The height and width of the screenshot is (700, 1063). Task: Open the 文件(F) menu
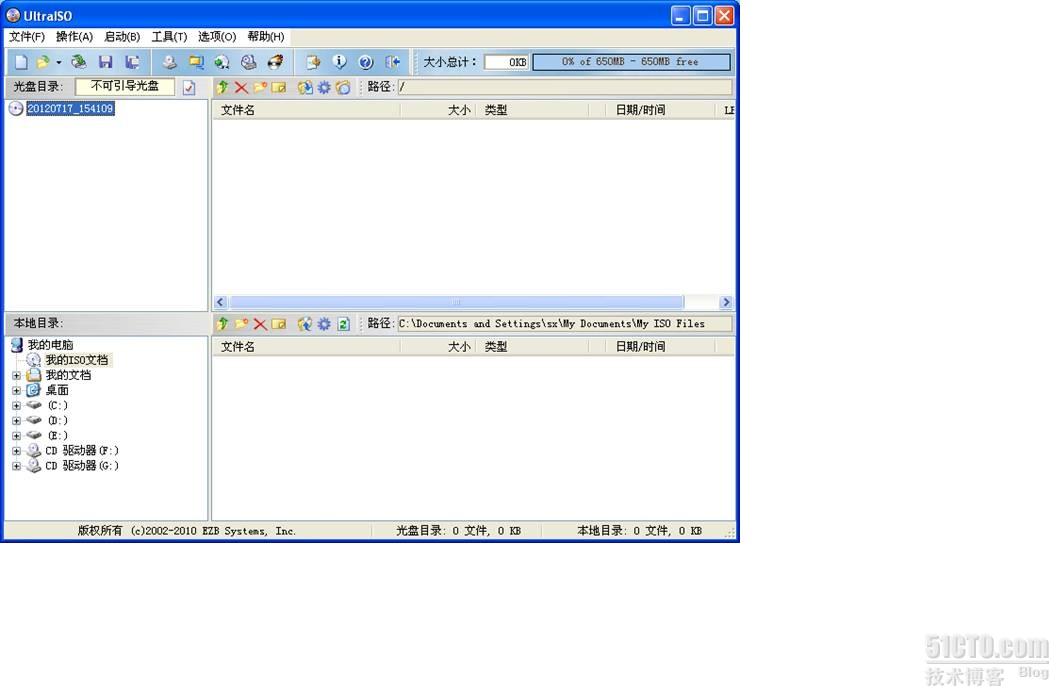tap(26, 37)
